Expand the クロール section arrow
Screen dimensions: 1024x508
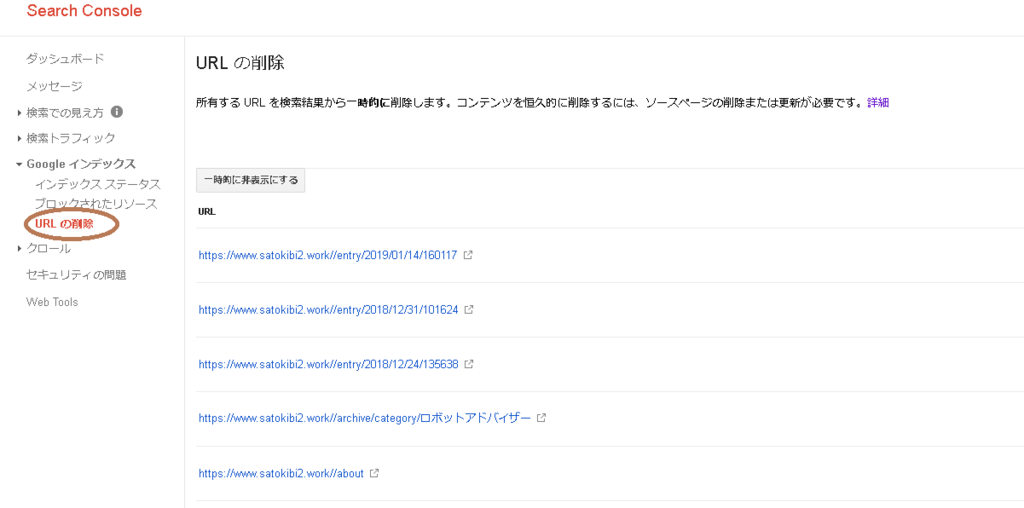tap(20, 249)
